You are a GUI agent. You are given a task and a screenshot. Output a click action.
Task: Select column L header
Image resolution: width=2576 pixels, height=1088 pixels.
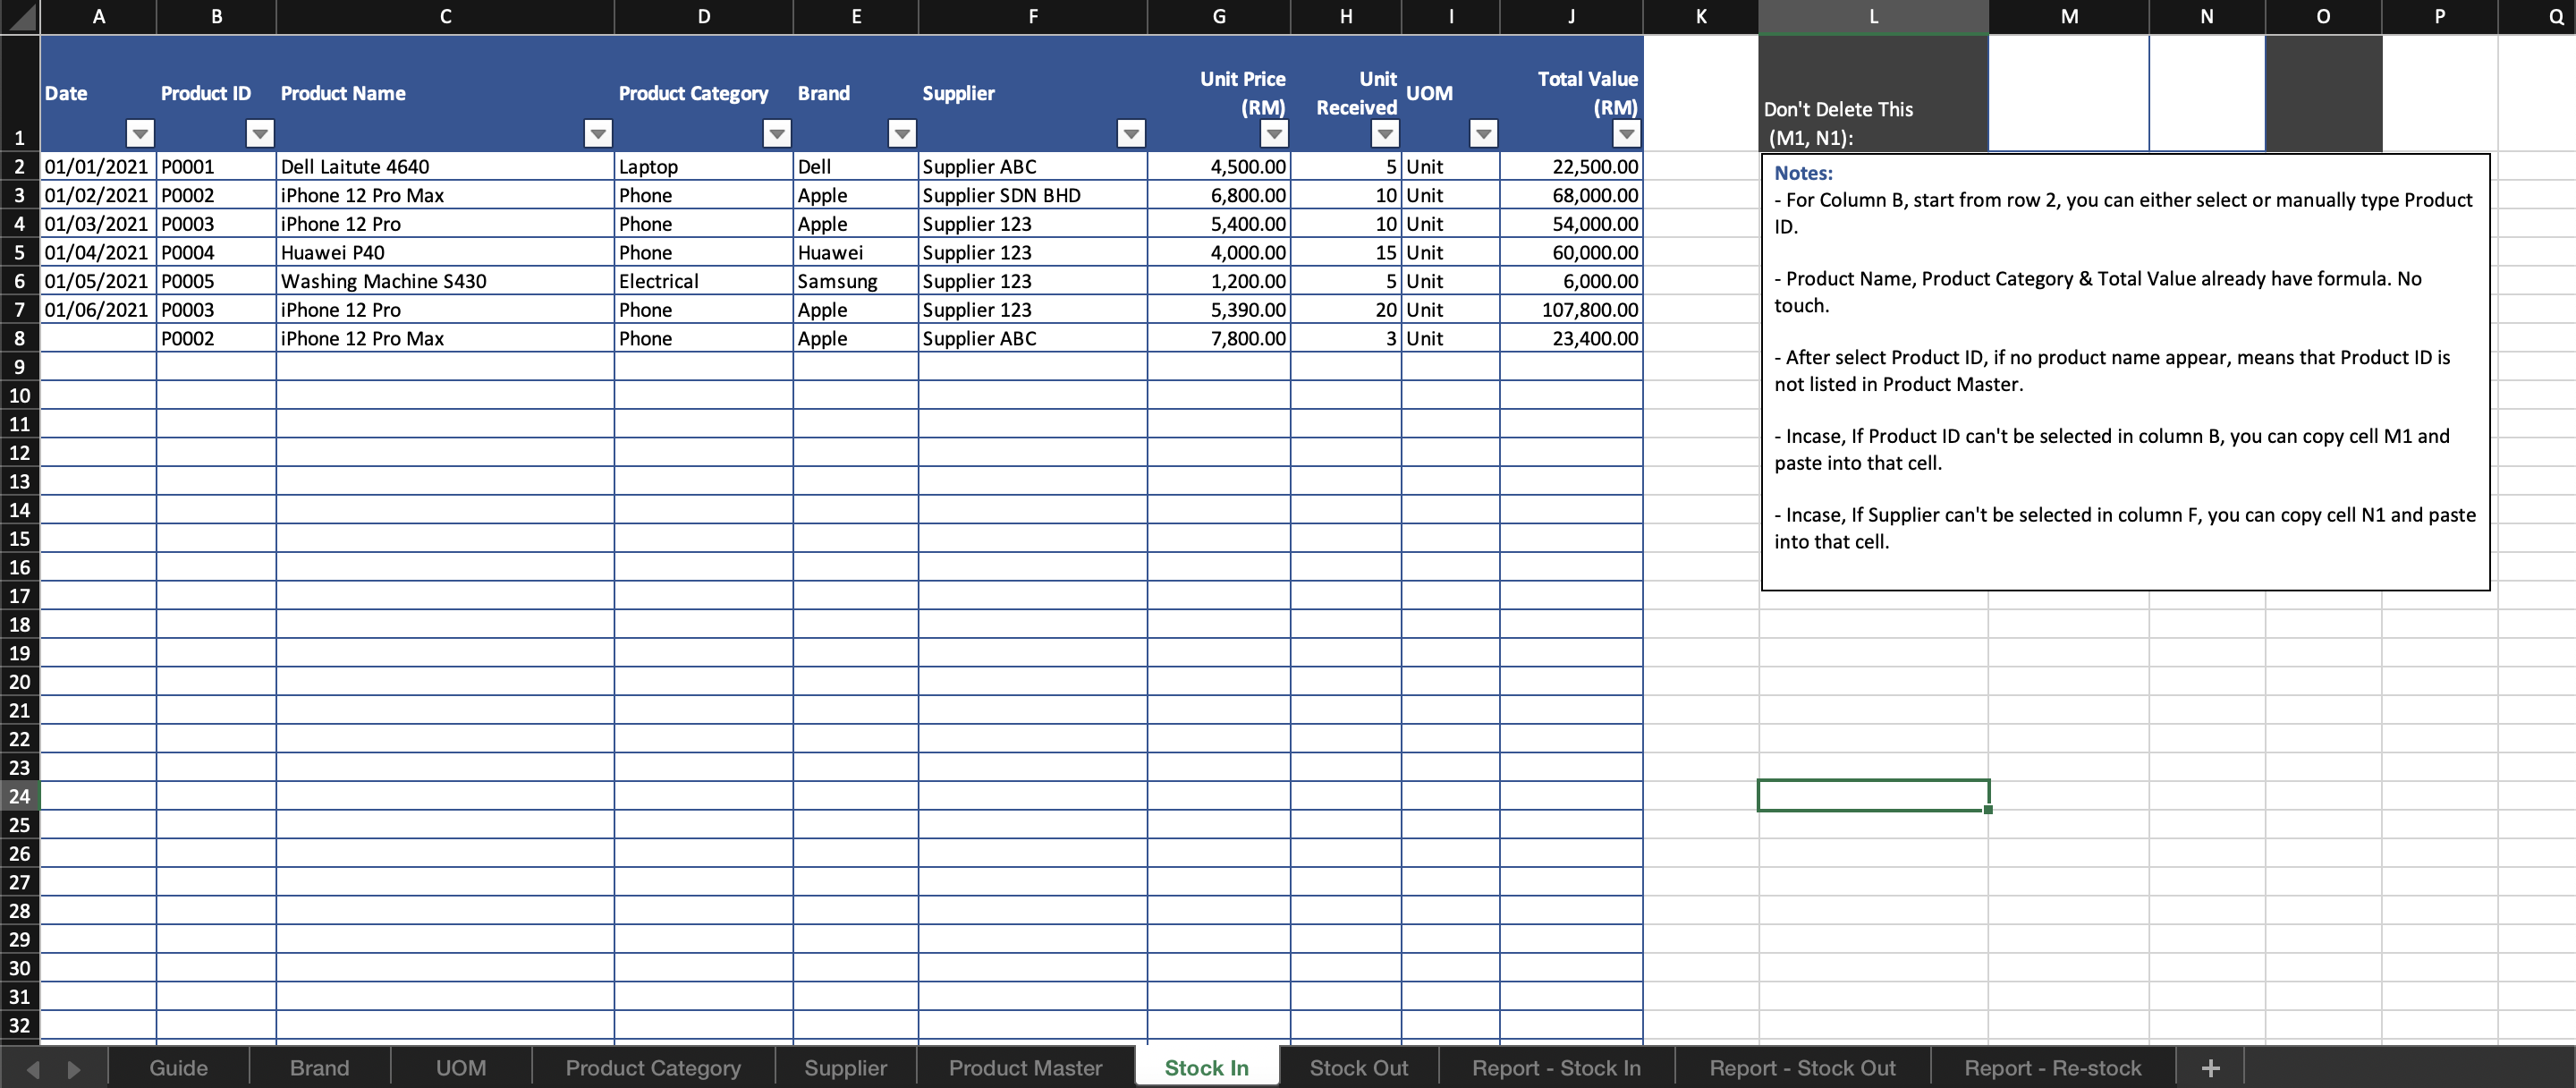[1873, 17]
